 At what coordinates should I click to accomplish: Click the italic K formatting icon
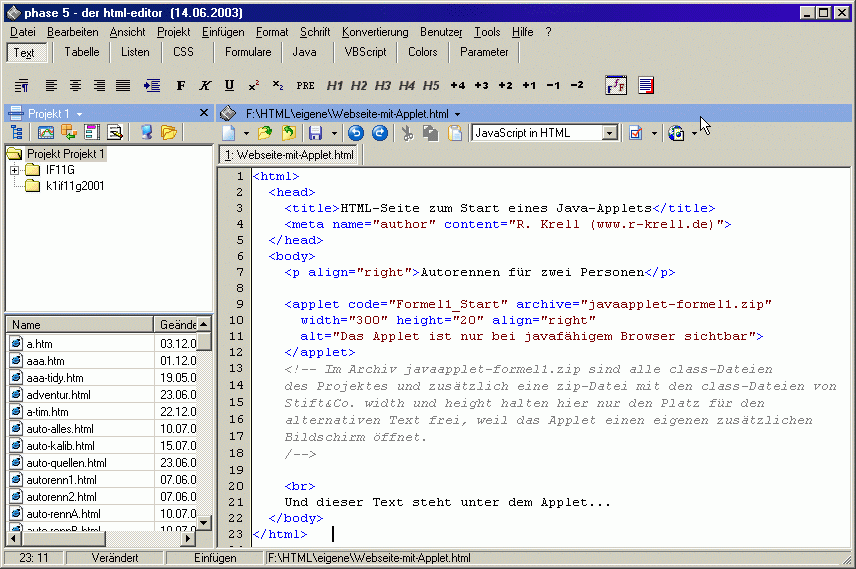coord(205,86)
